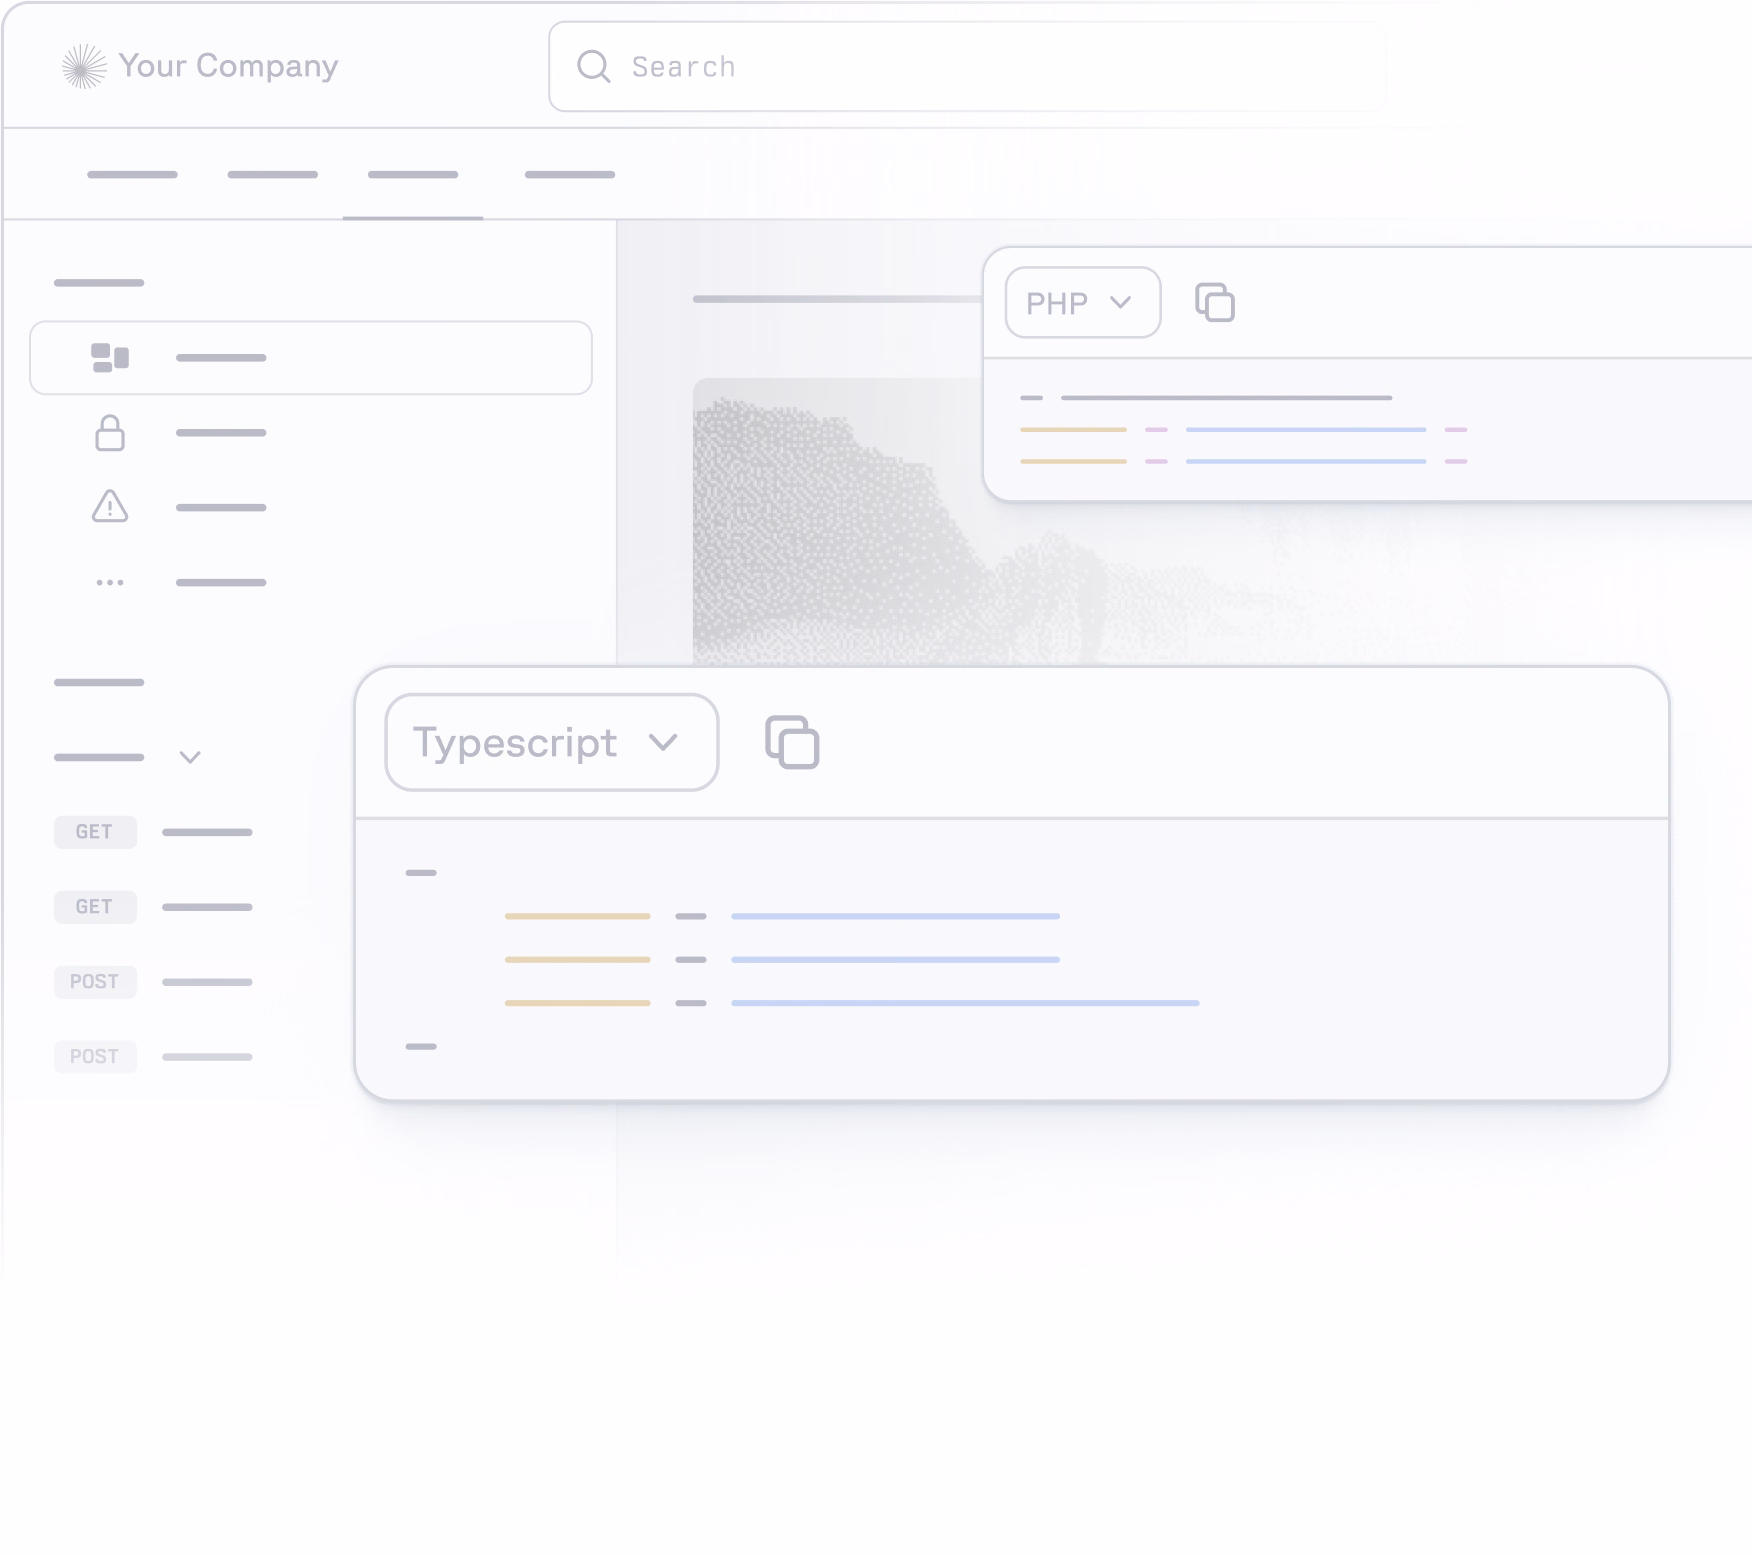Select the first POST endpoint badge
The image size is (1752, 1556).
[95, 982]
